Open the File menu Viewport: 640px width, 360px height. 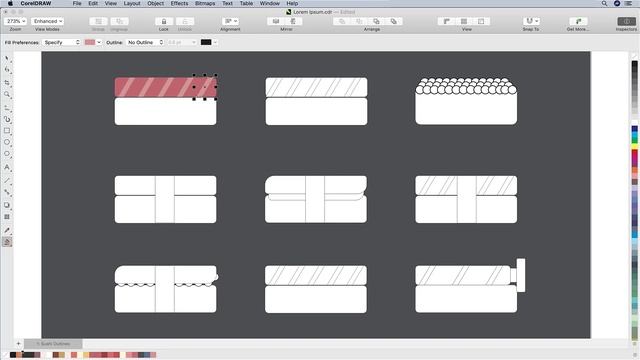pyautogui.click(x=77, y=3)
